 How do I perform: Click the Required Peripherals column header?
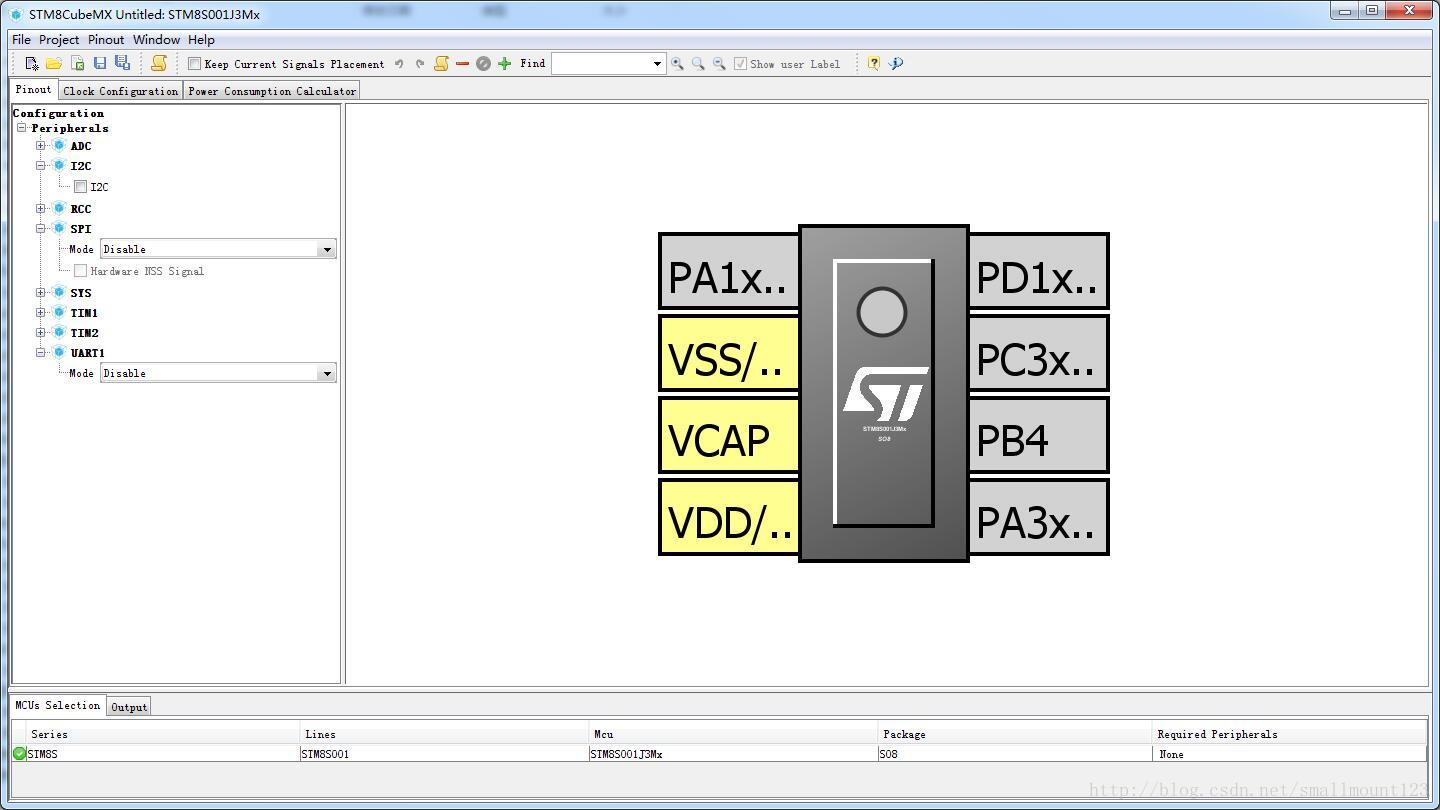pyautogui.click(x=1289, y=734)
